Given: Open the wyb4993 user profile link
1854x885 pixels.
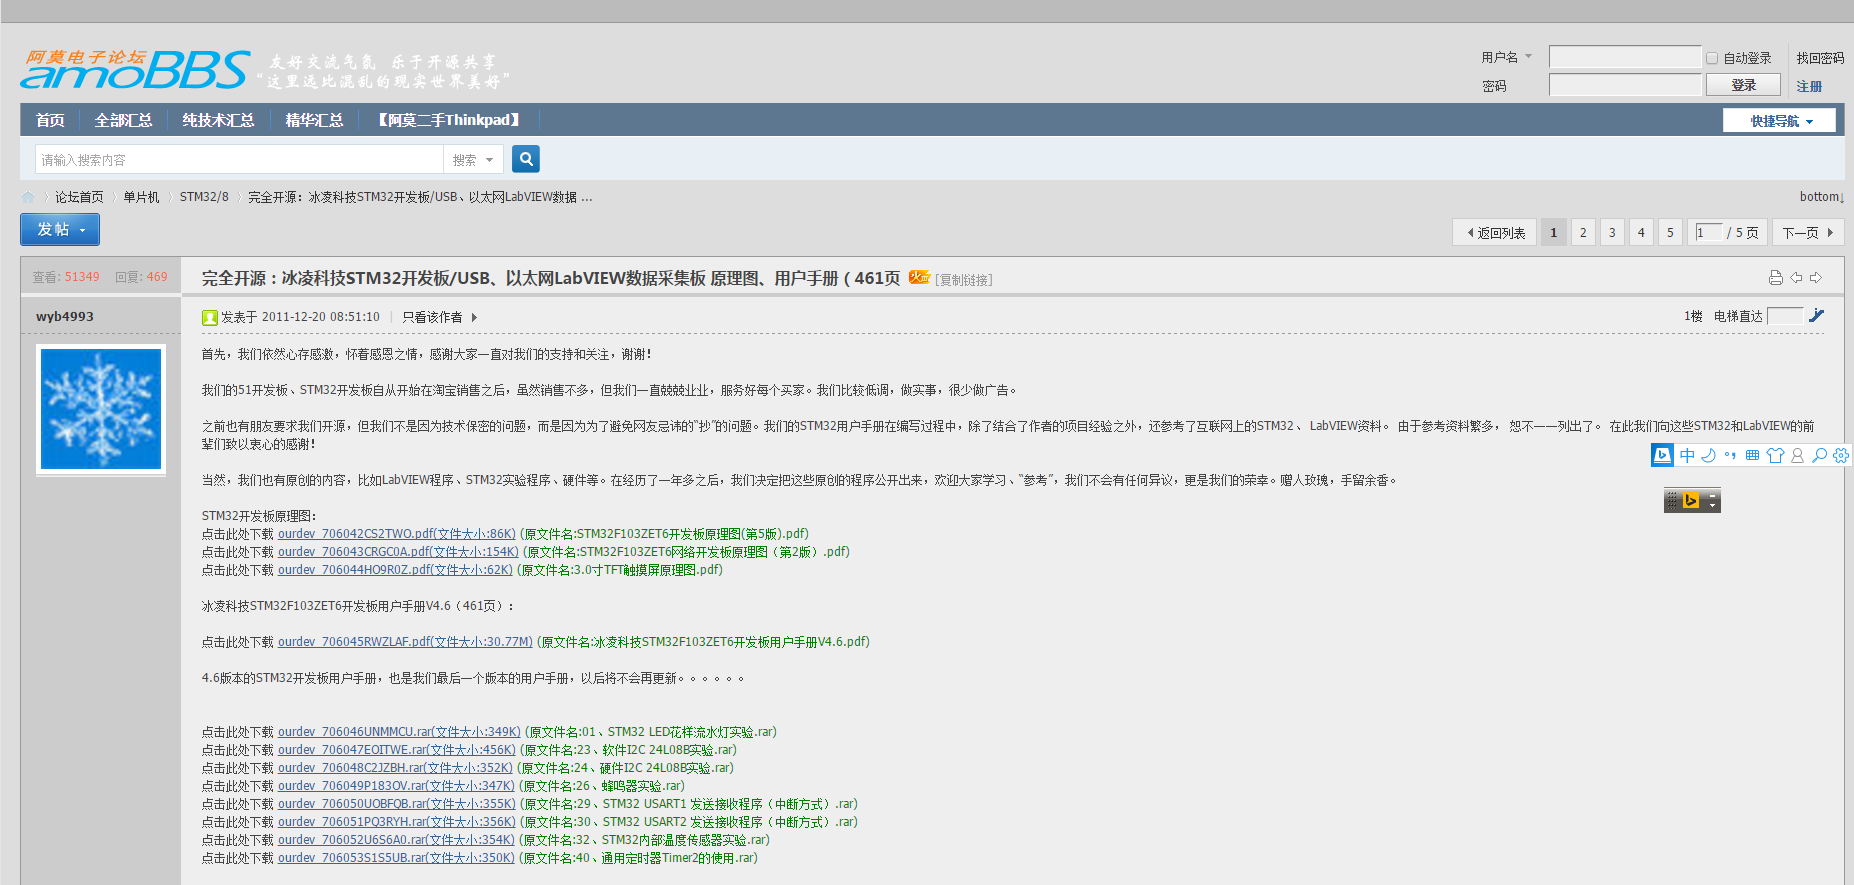Looking at the screenshot, I should point(65,317).
